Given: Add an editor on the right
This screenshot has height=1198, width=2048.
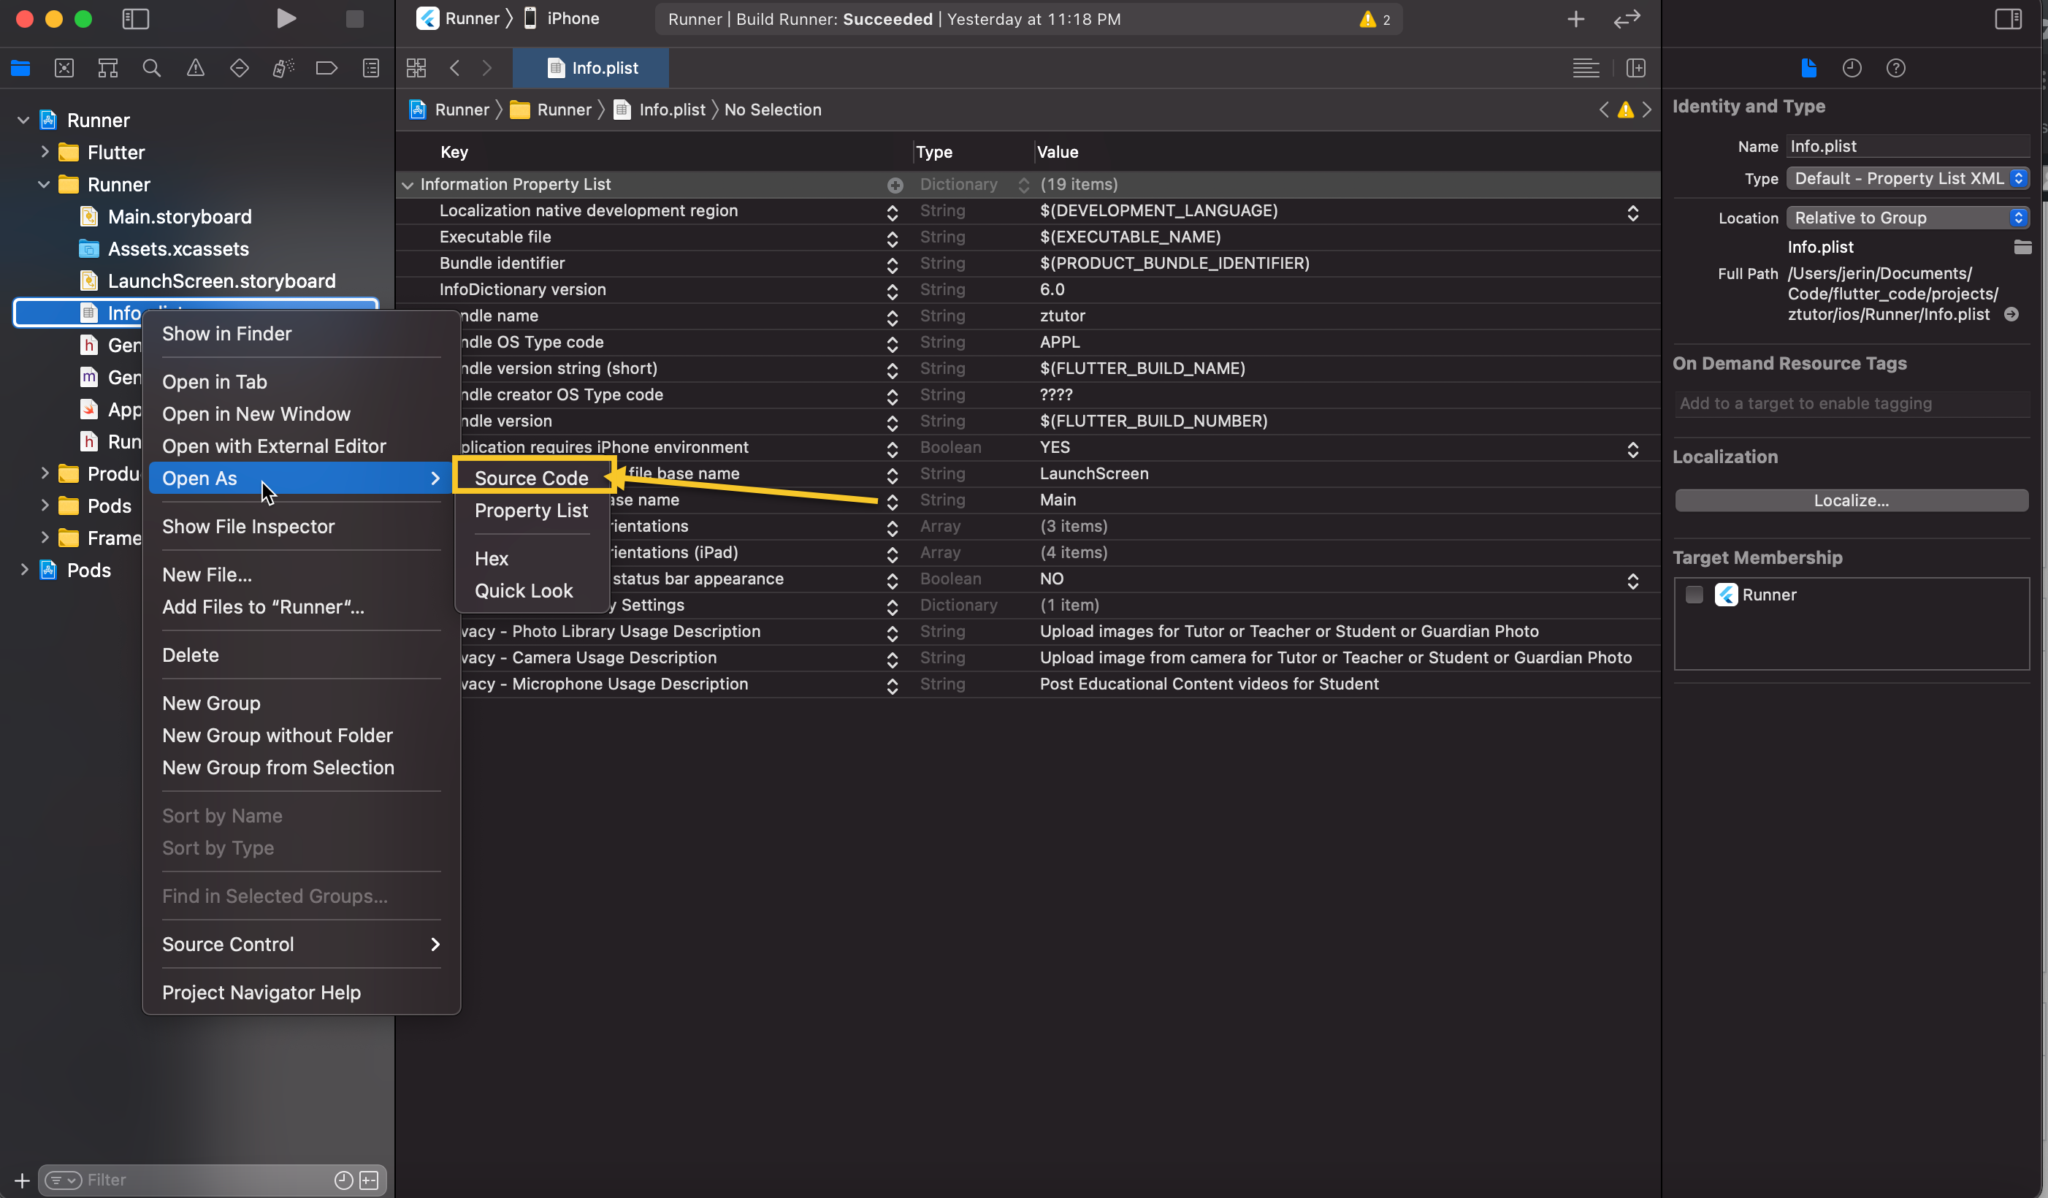Looking at the screenshot, I should point(1636,68).
